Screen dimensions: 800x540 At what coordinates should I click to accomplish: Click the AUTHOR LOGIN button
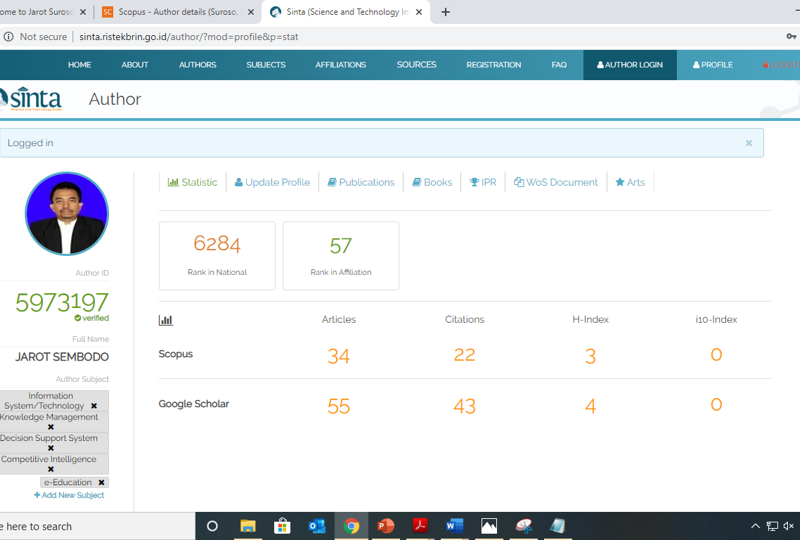pyautogui.click(x=630, y=65)
